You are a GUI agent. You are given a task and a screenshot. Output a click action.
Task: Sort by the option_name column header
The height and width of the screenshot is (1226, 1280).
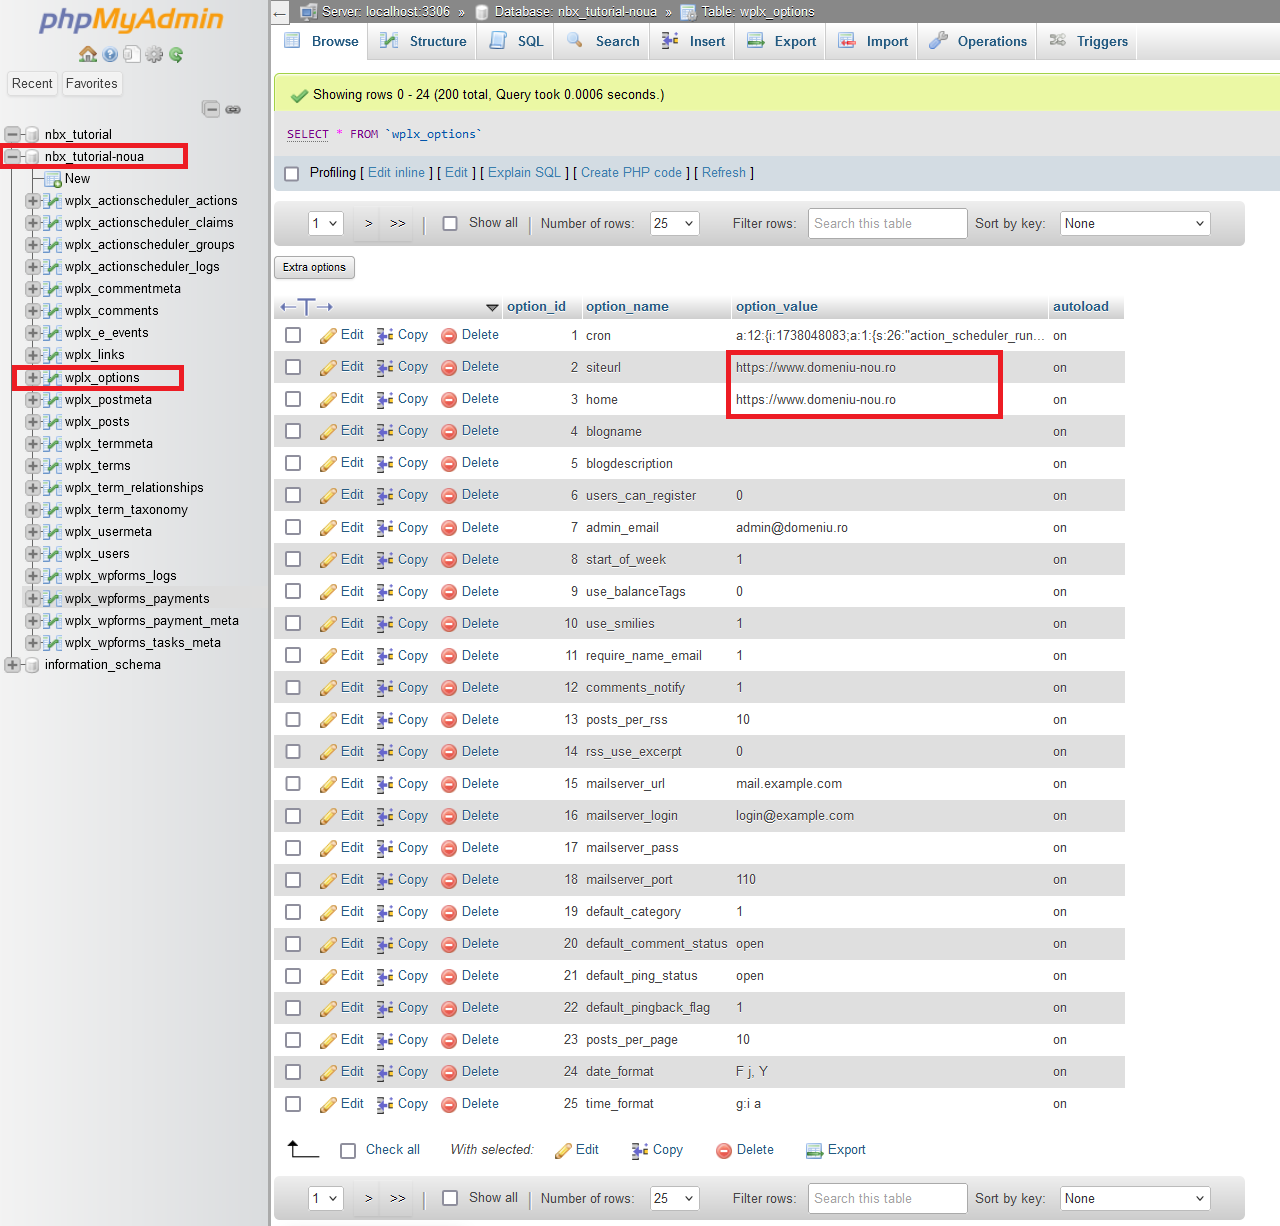click(627, 307)
